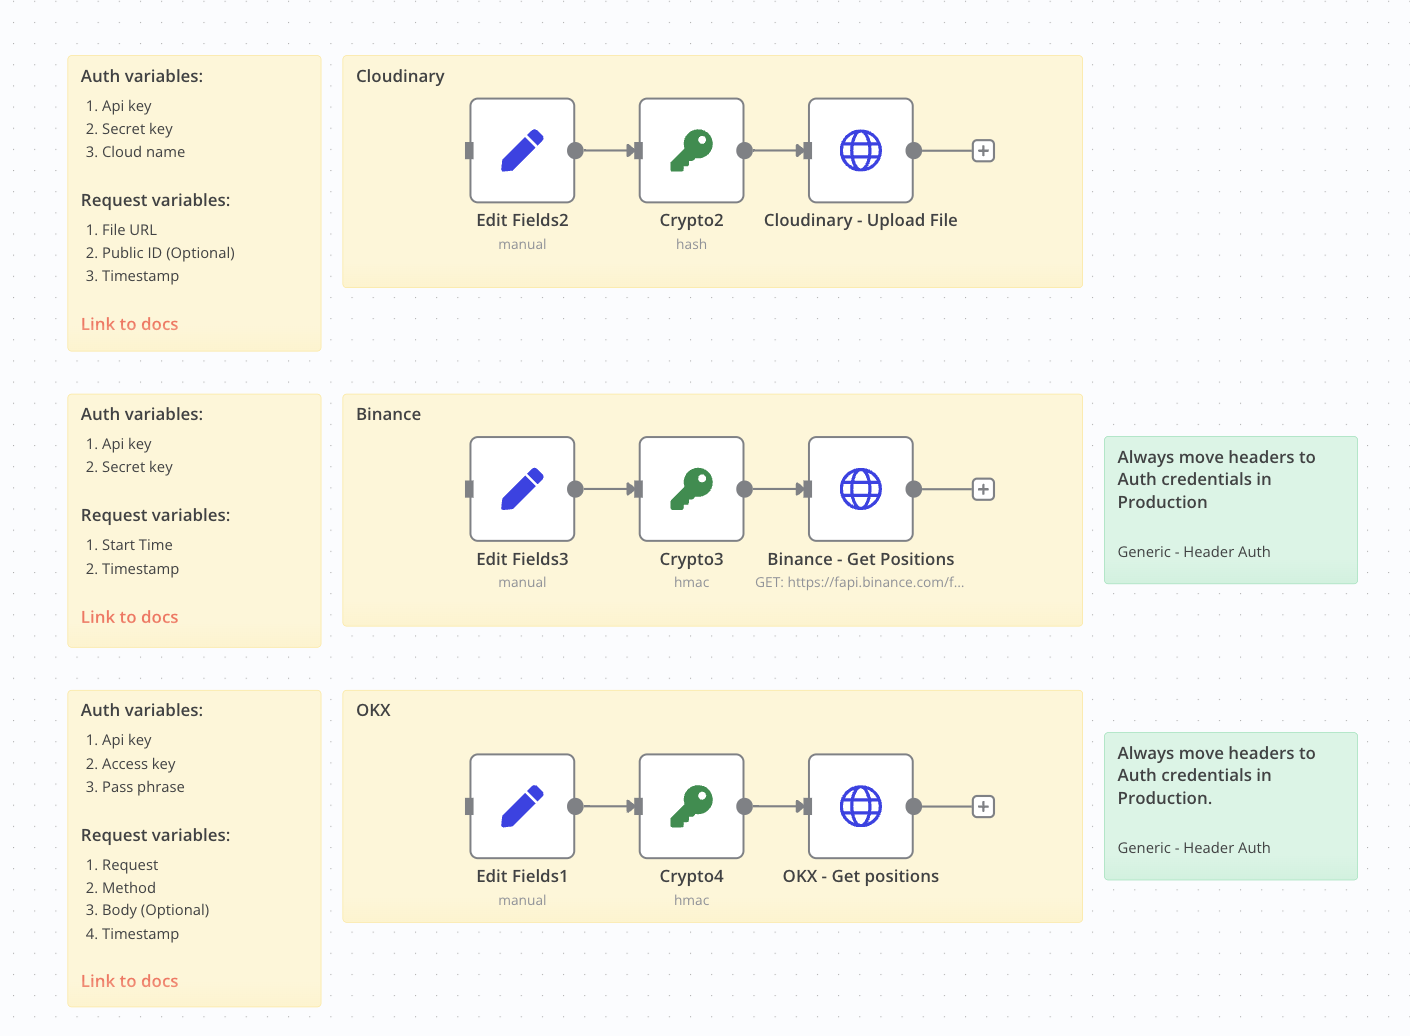Select the Binance - Get Positions HTTP node
This screenshot has width=1410, height=1036.
[x=860, y=488]
